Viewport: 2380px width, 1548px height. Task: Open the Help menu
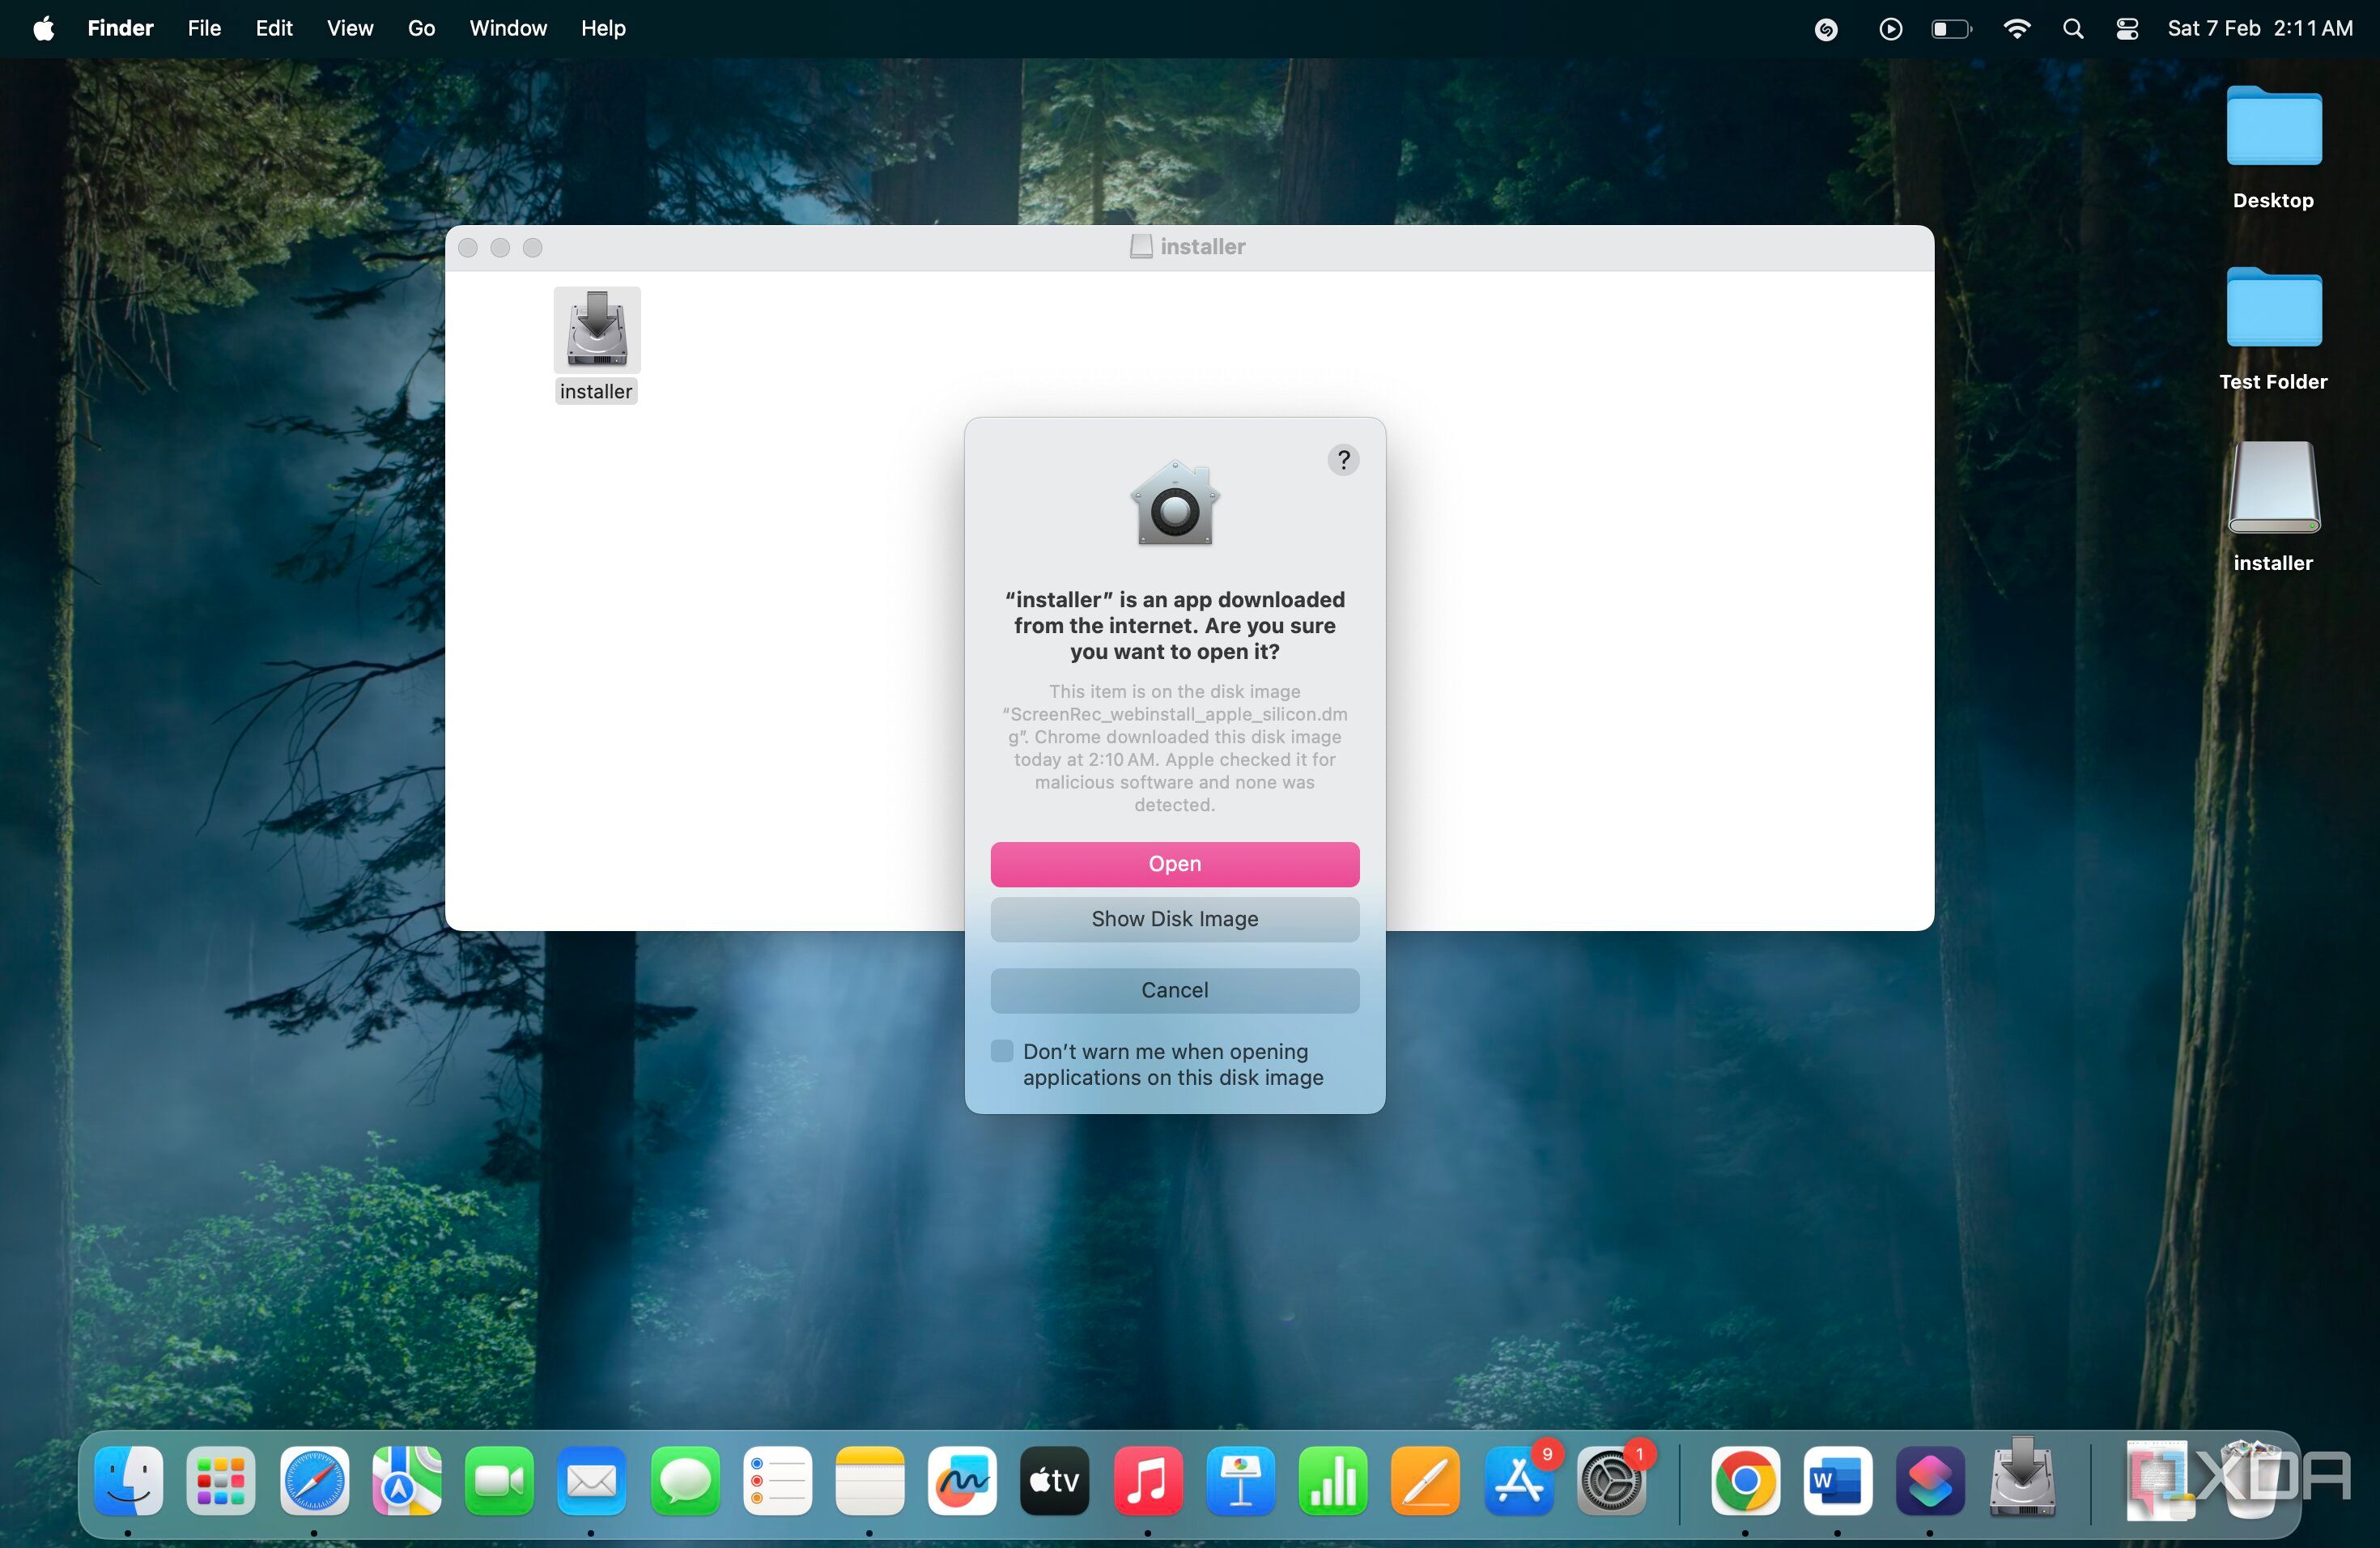[603, 28]
